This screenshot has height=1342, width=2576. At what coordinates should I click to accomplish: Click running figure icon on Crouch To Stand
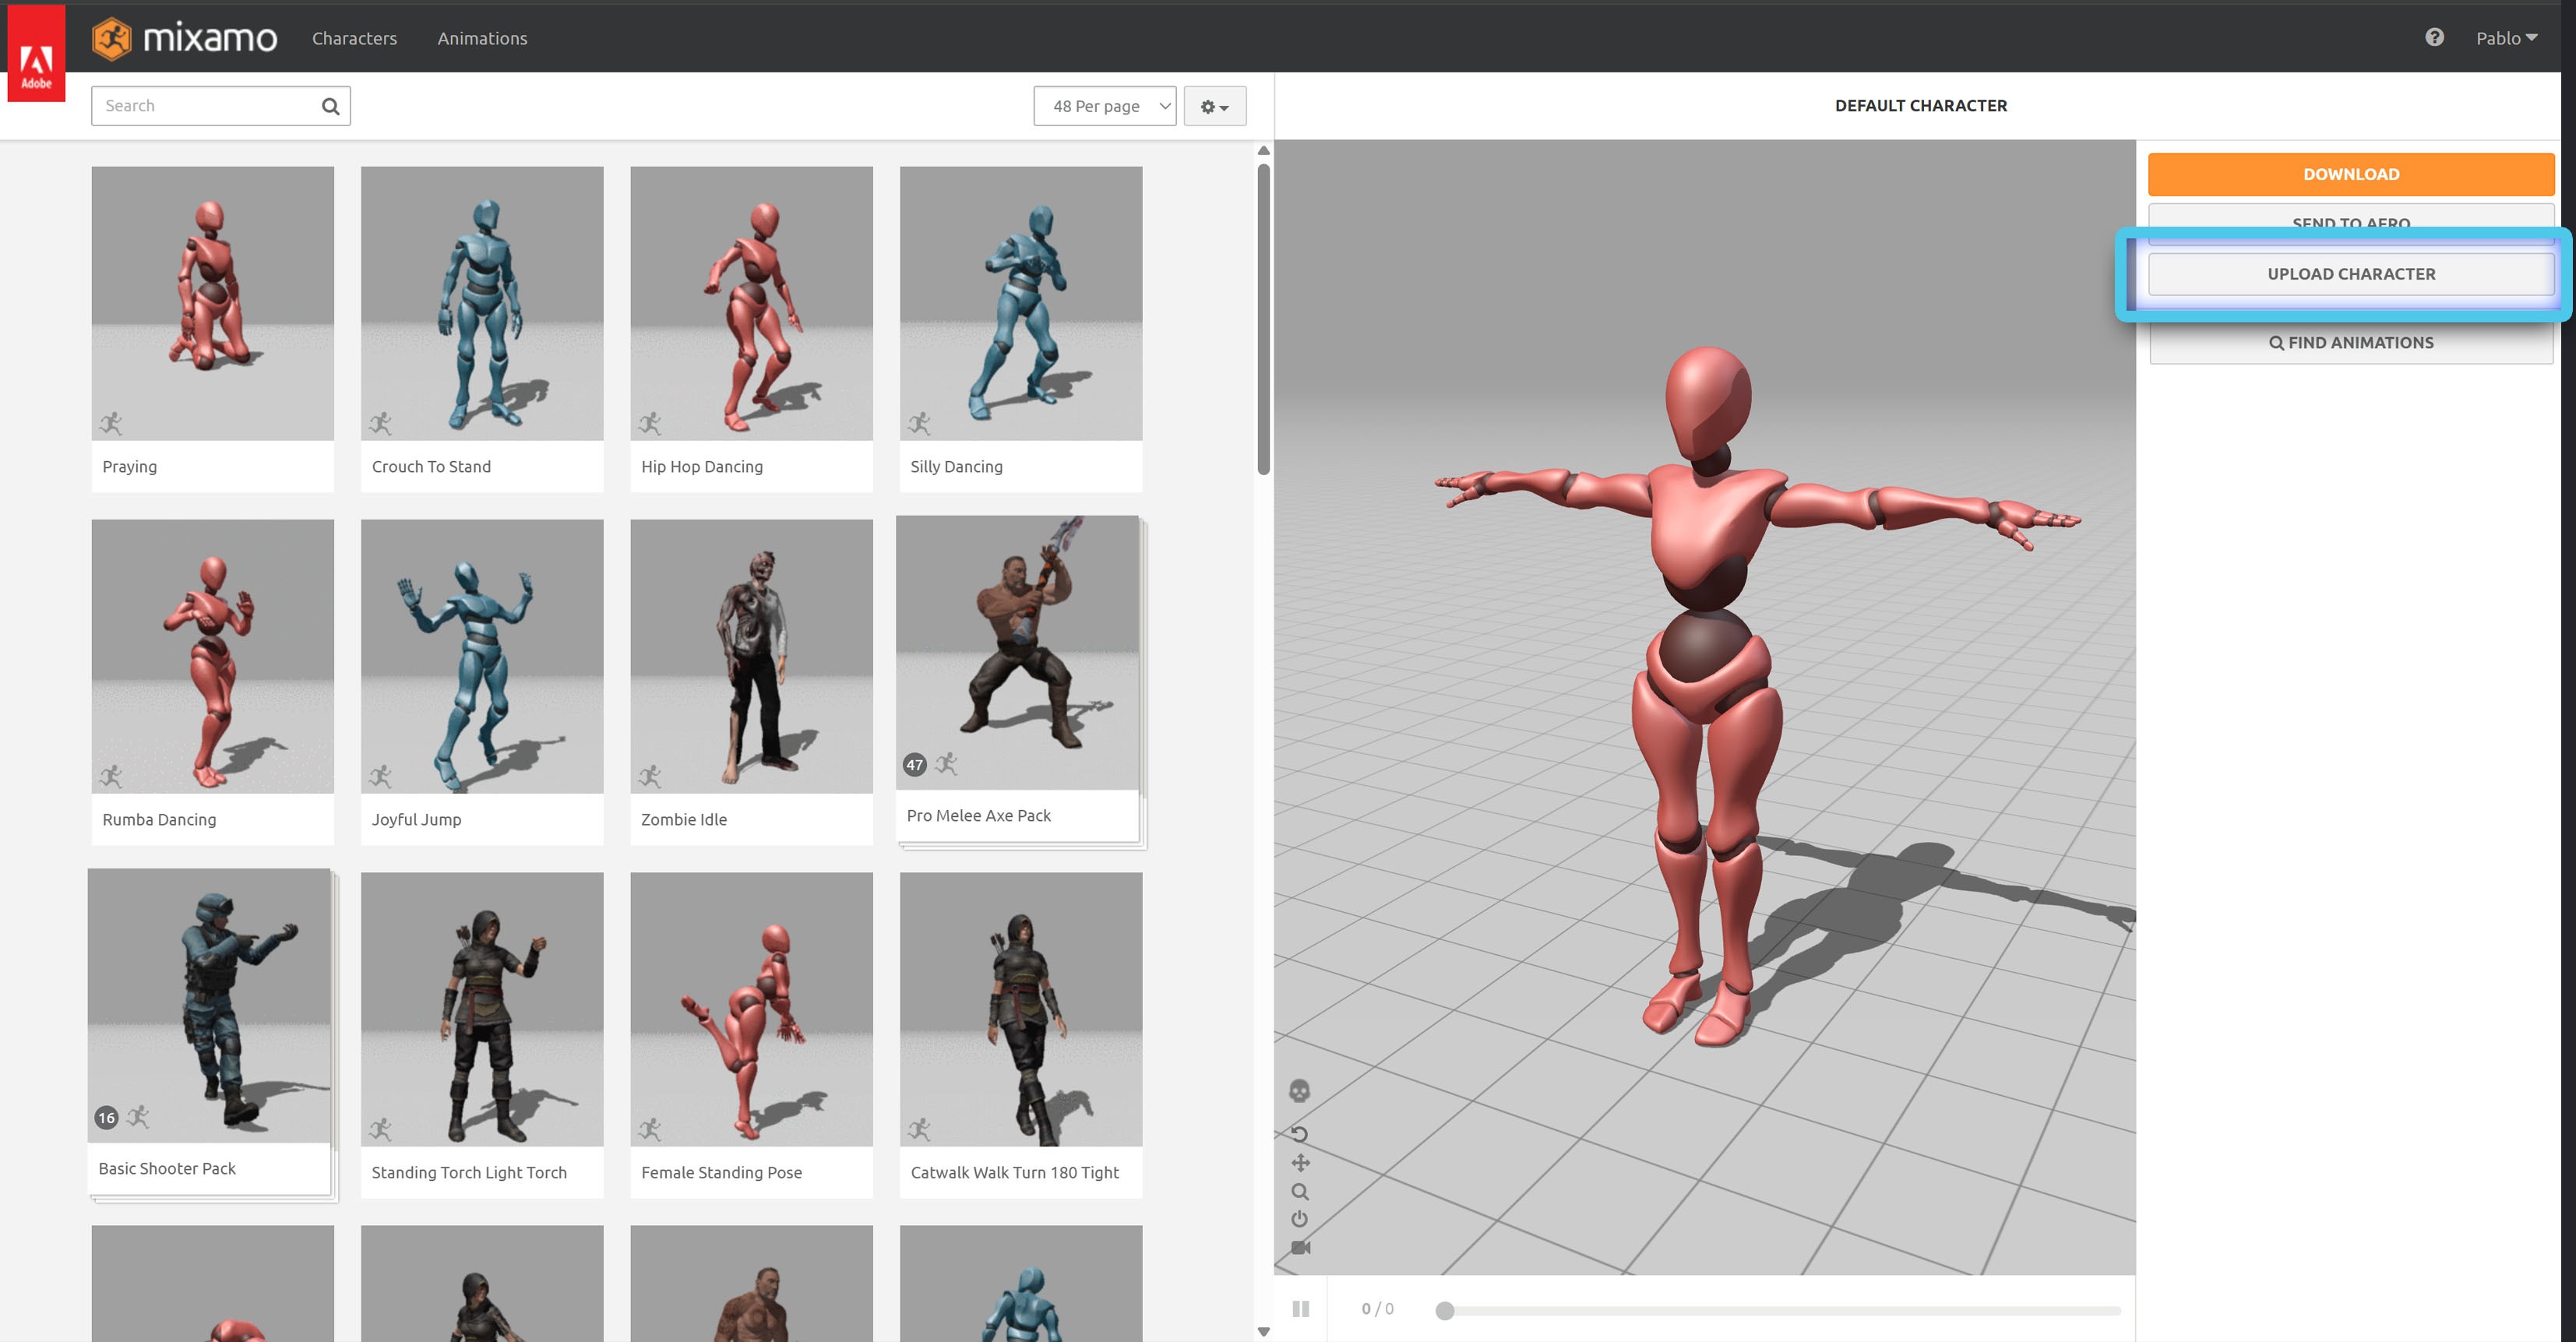click(380, 424)
